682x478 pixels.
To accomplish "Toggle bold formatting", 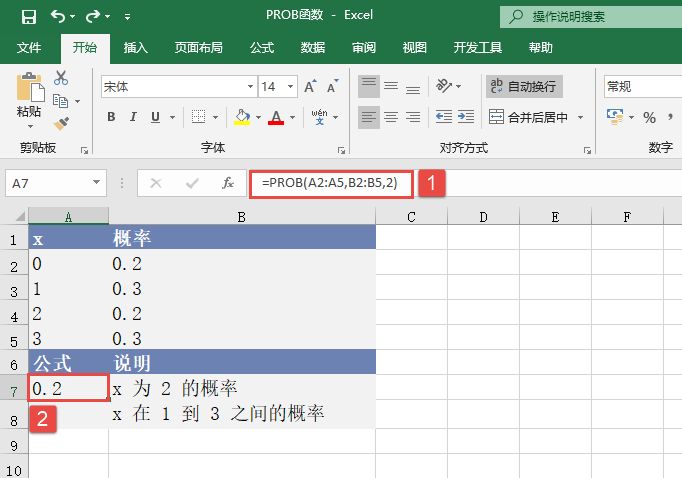I will 111,117.
